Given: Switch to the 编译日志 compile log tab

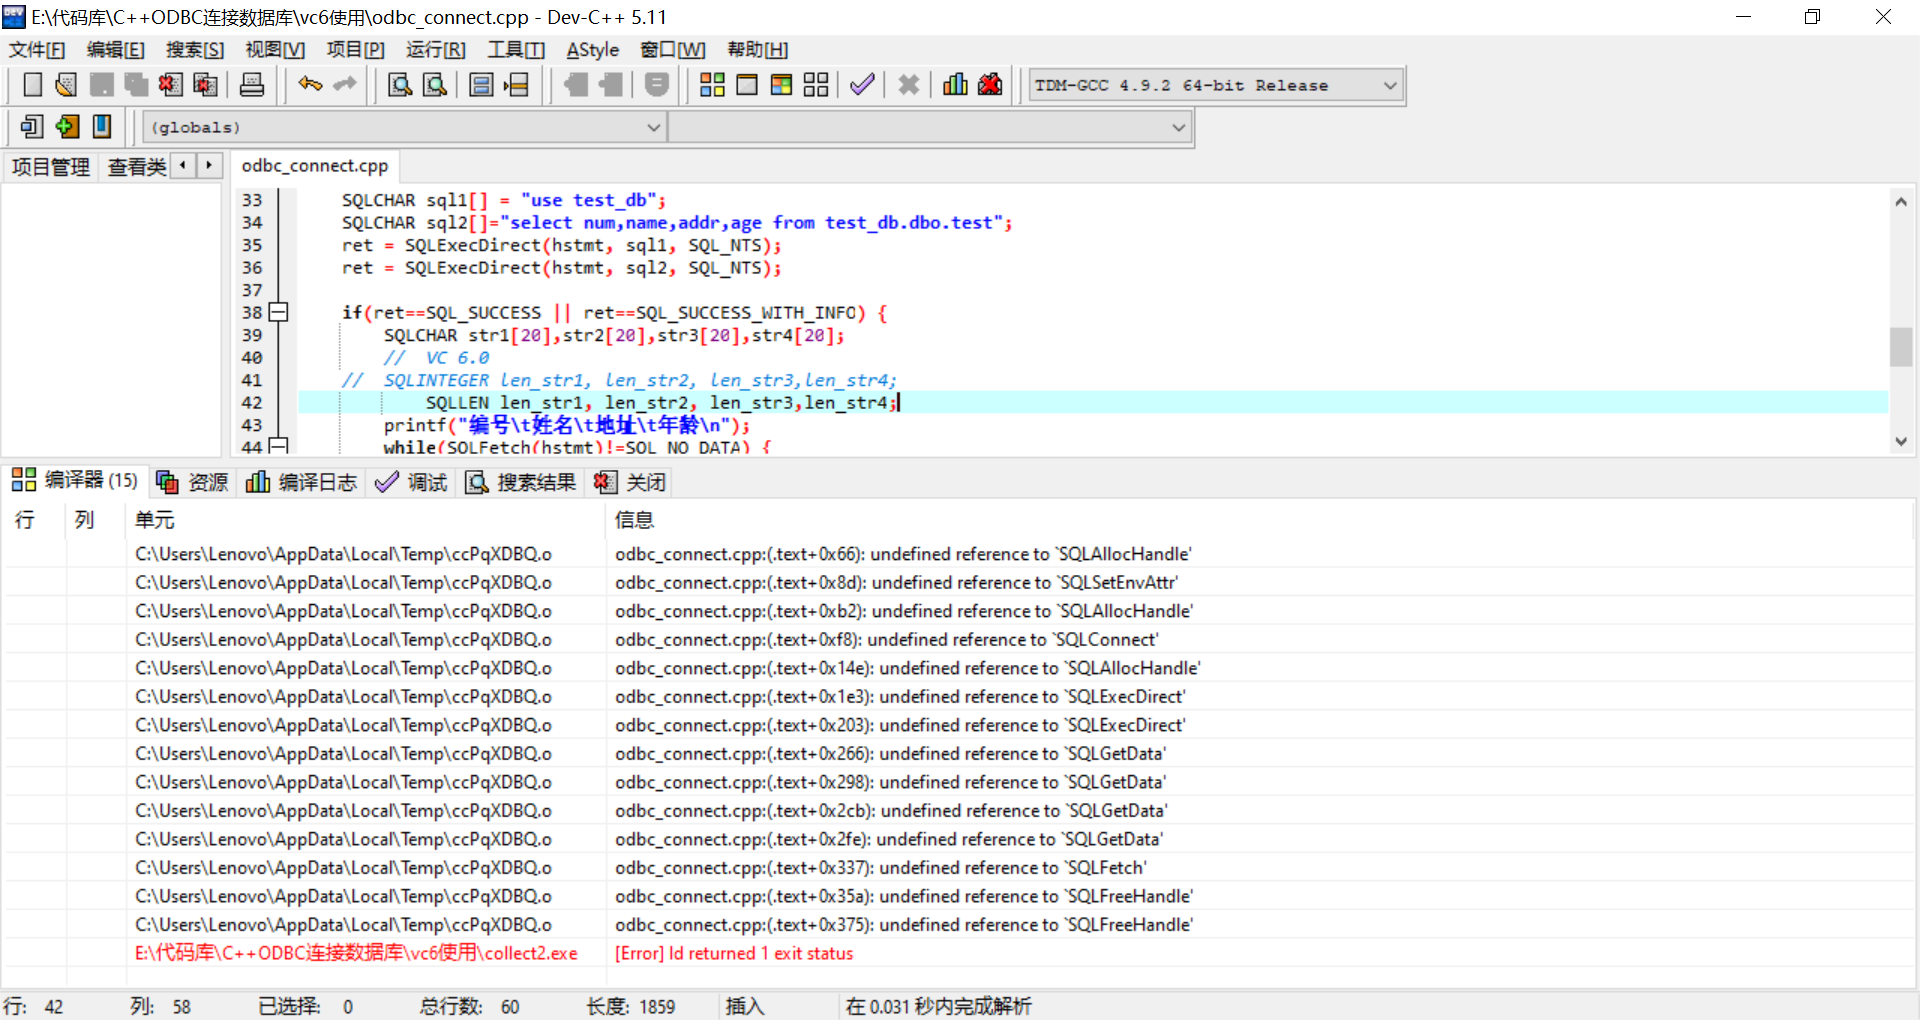Looking at the screenshot, I should point(302,482).
